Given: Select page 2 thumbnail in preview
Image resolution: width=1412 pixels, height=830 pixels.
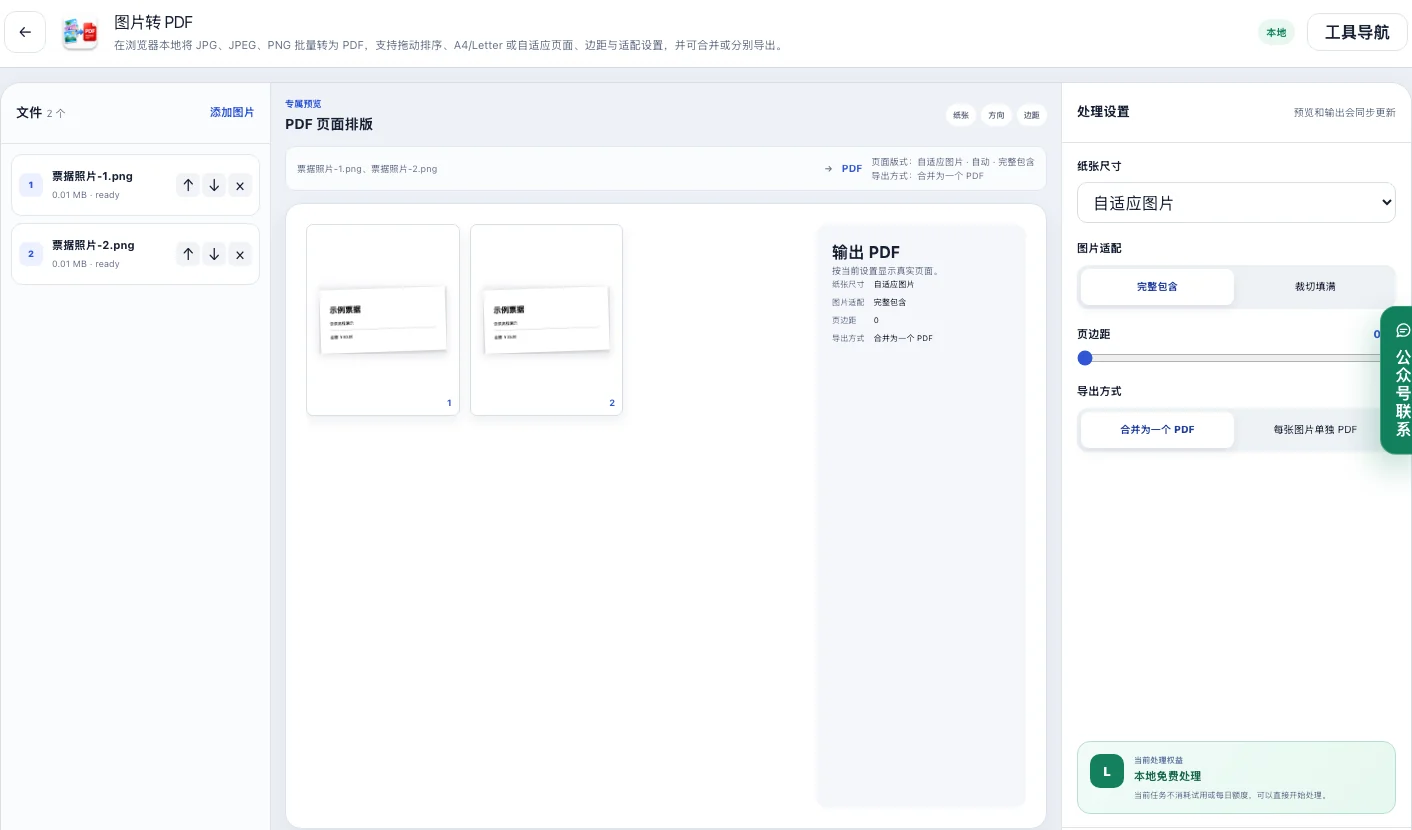Looking at the screenshot, I should [x=546, y=320].
